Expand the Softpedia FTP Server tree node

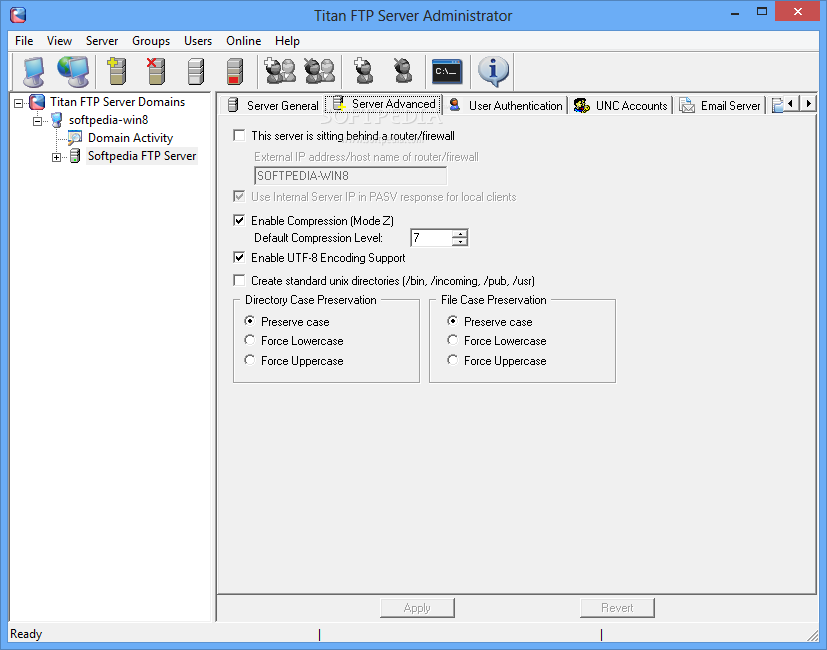[x=56, y=157]
